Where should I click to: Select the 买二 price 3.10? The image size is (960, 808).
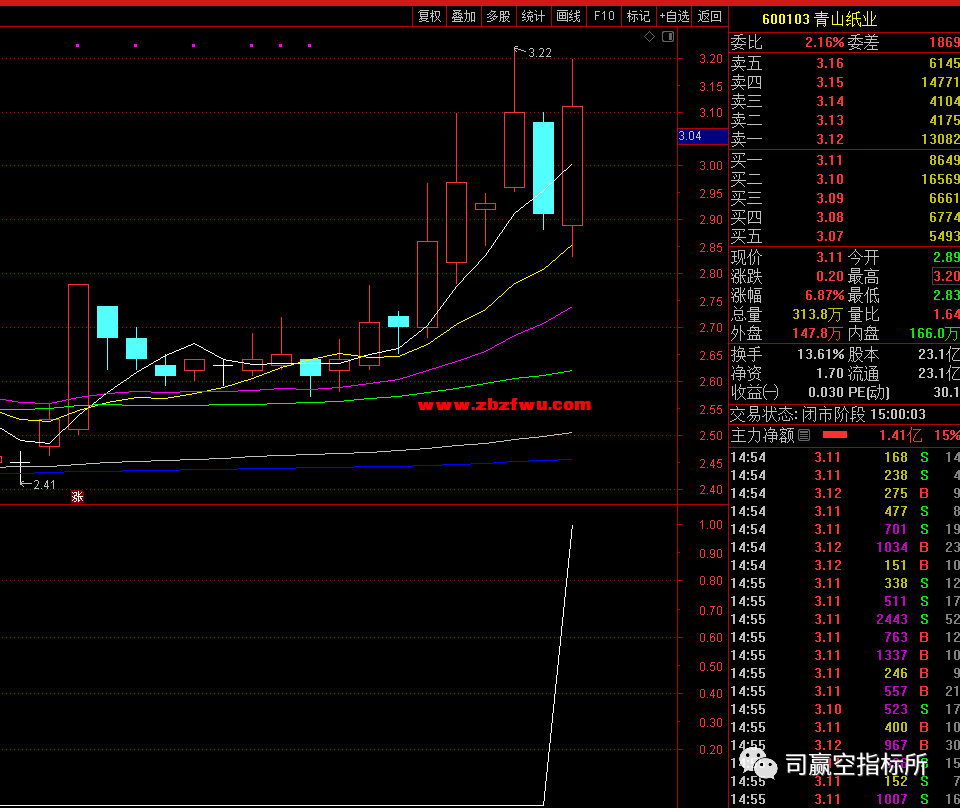click(830, 179)
